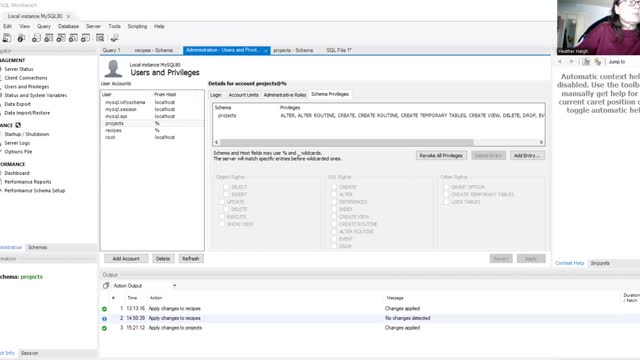Click the Revert button
Viewport: 640px width, 360px height.
click(x=501, y=259)
